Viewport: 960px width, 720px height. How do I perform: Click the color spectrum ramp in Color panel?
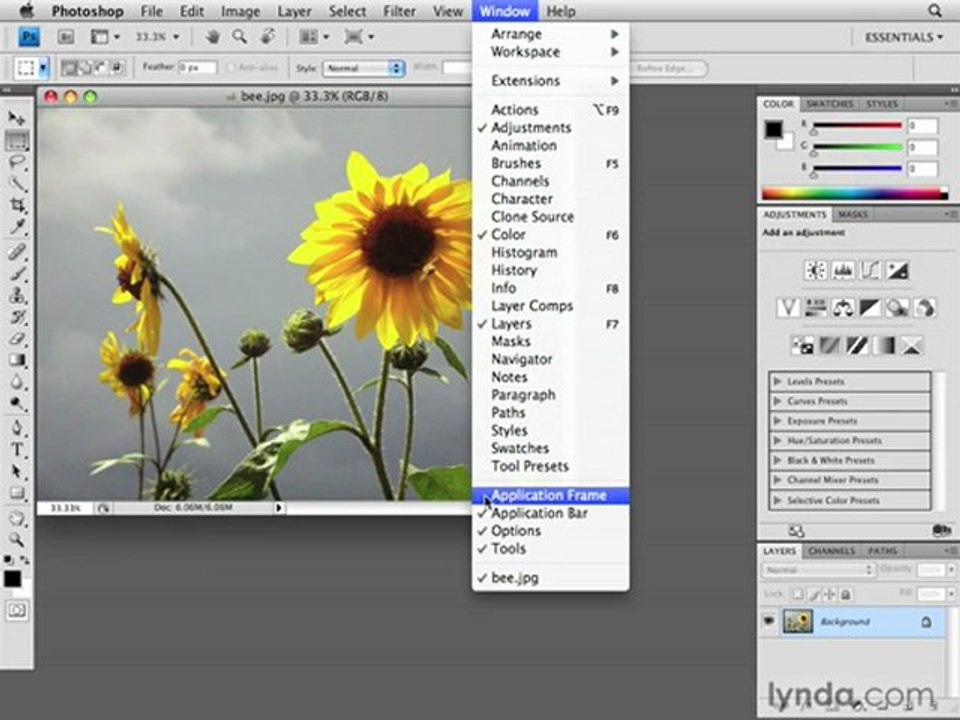(855, 194)
